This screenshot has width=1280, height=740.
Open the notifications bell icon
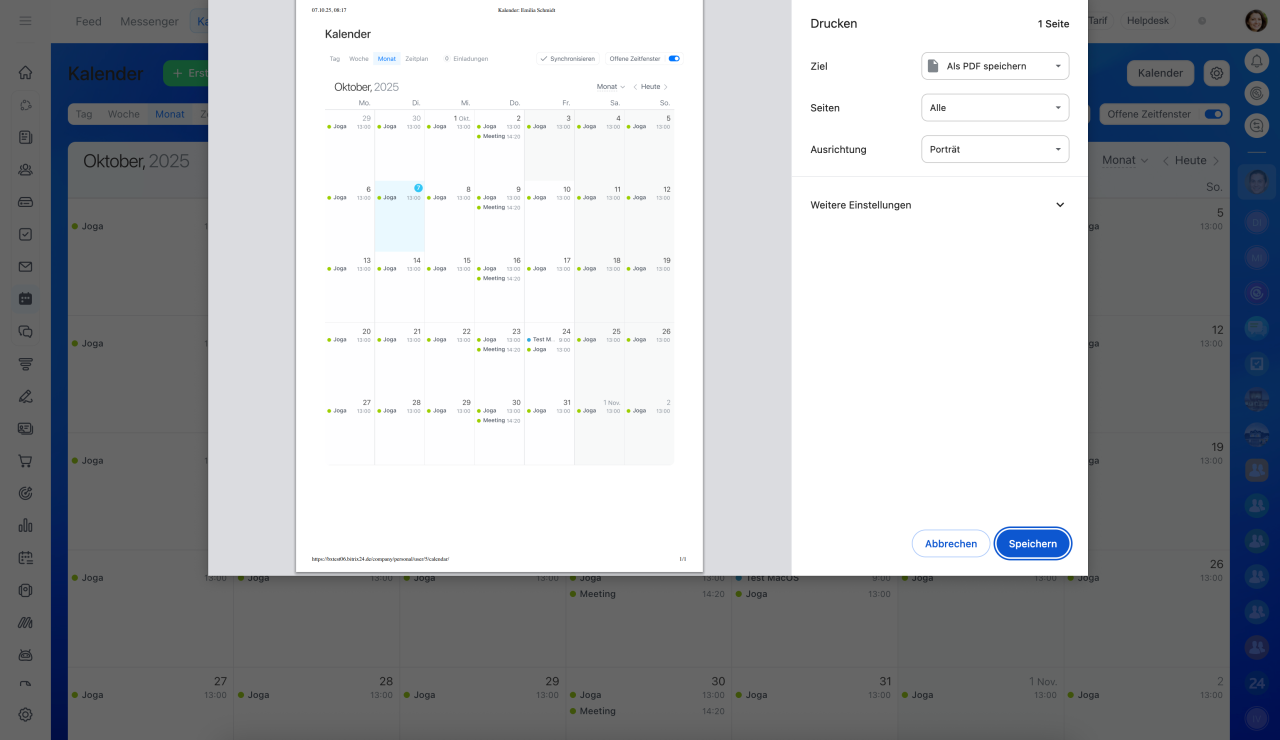coord(1257,61)
